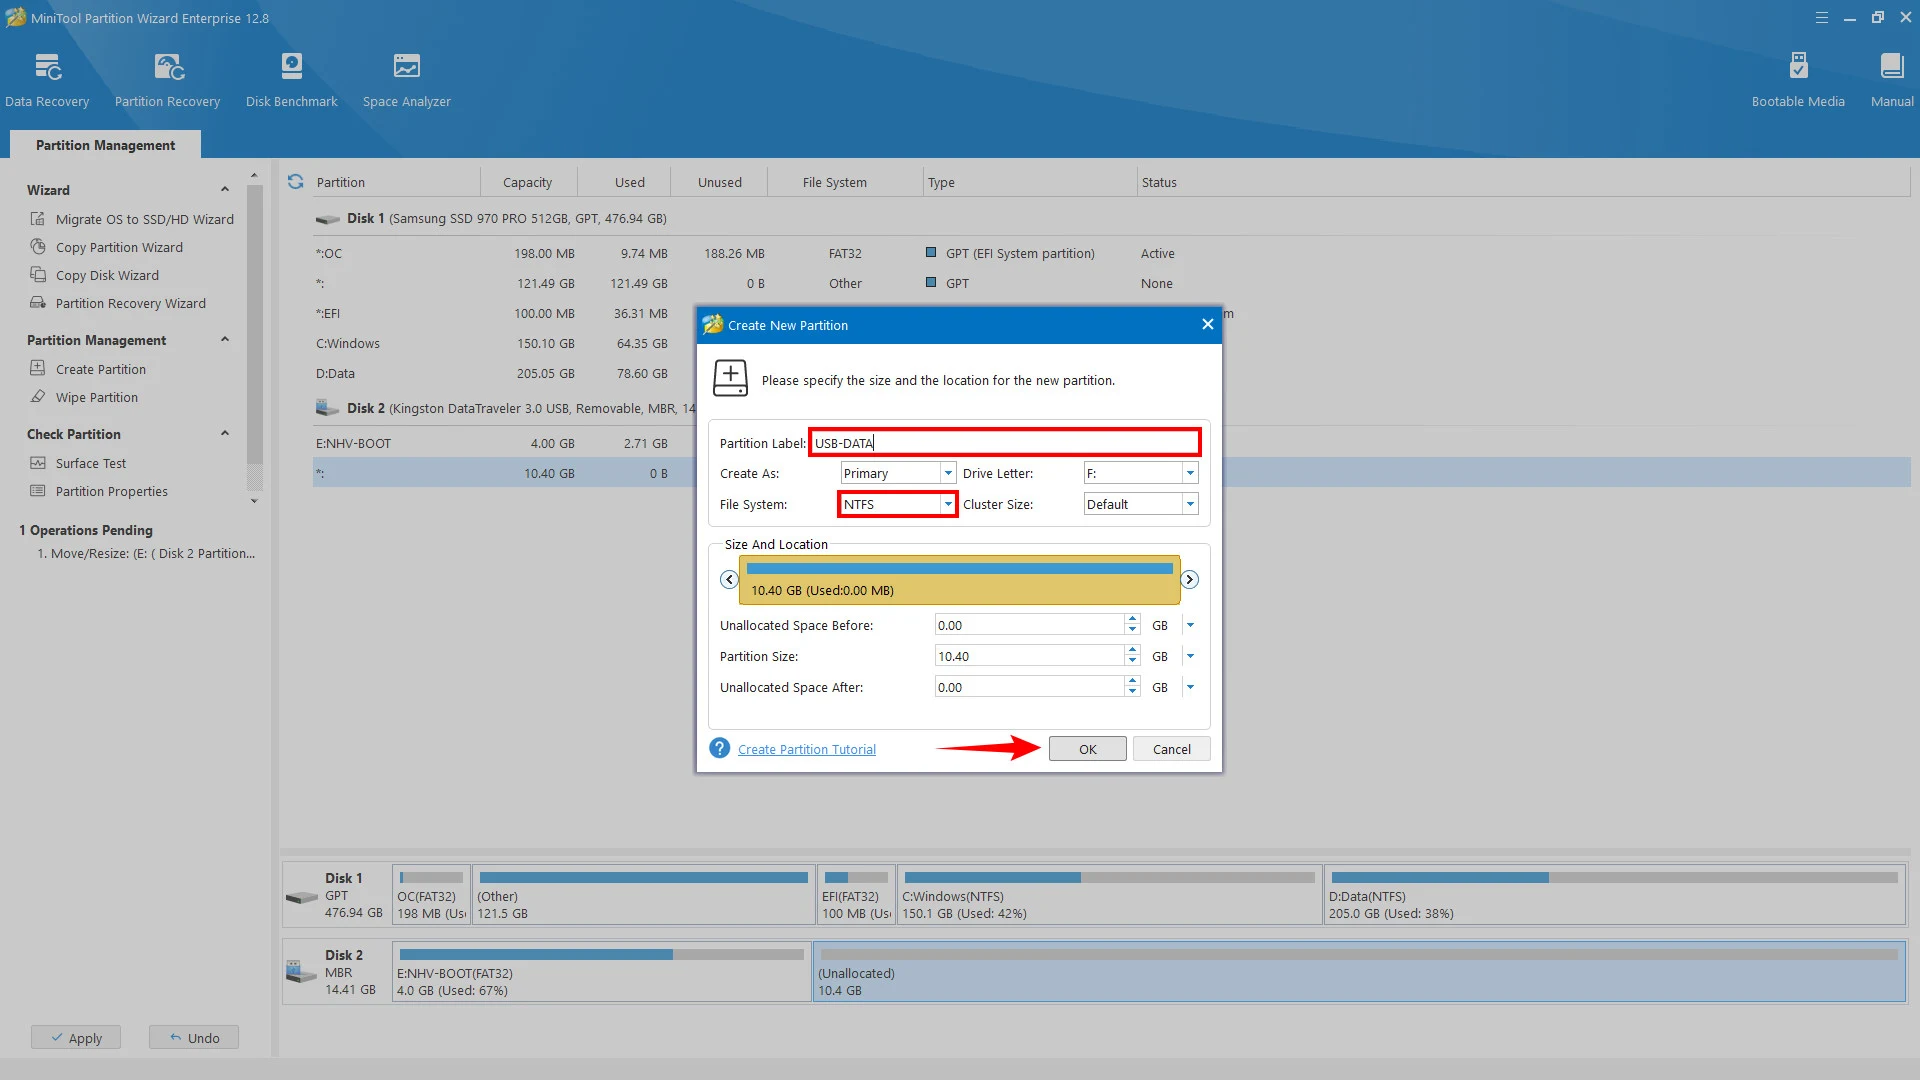Select the Unallocated 10.4 GB block on Disk 2

(1359, 971)
